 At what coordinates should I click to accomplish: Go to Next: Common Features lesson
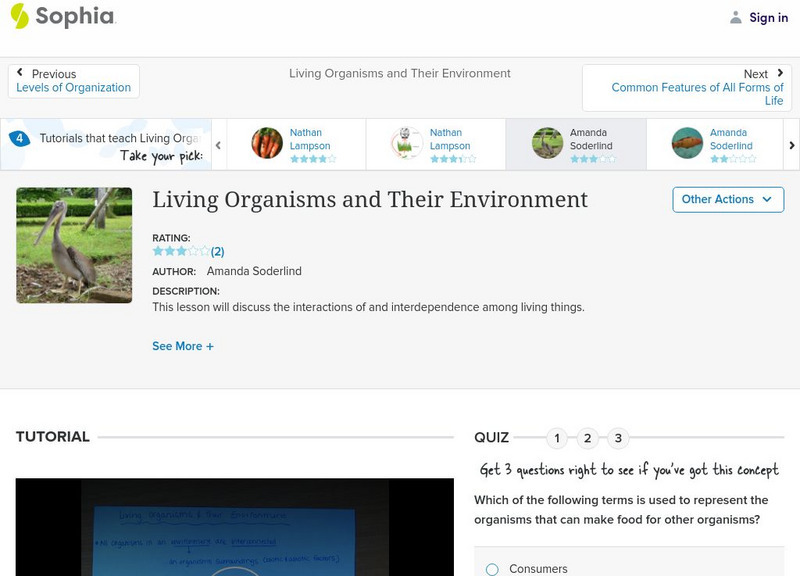[x=696, y=87]
